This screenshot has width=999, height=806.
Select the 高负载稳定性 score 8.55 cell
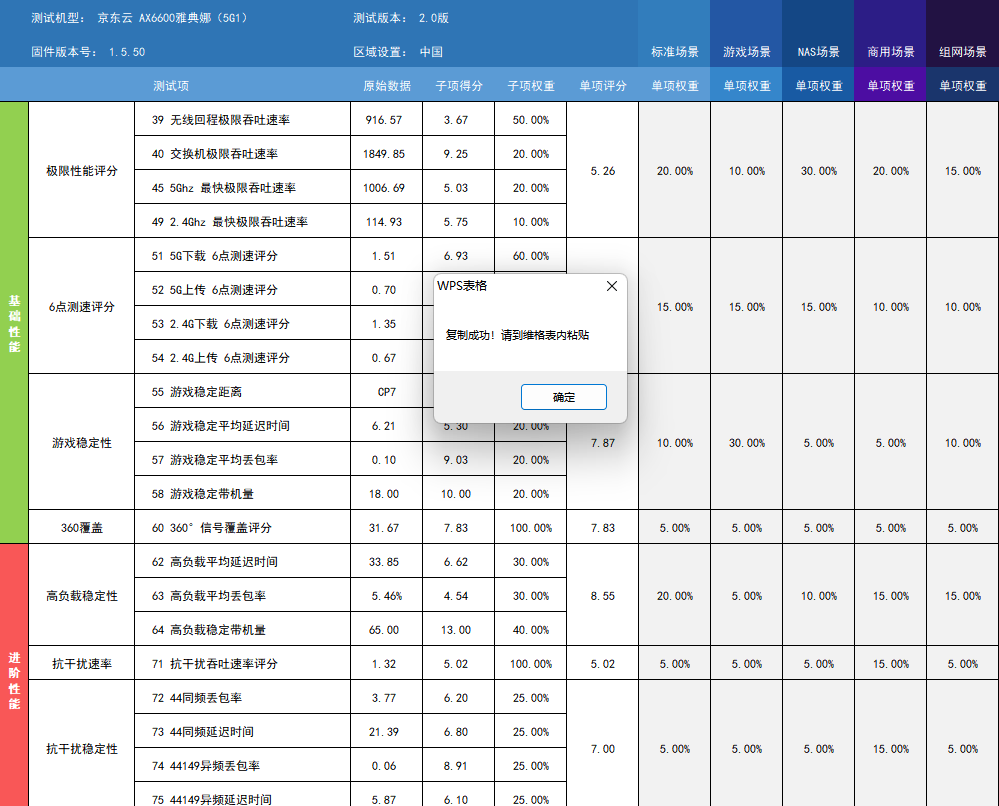pyautogui.click(x=602, y=596)
